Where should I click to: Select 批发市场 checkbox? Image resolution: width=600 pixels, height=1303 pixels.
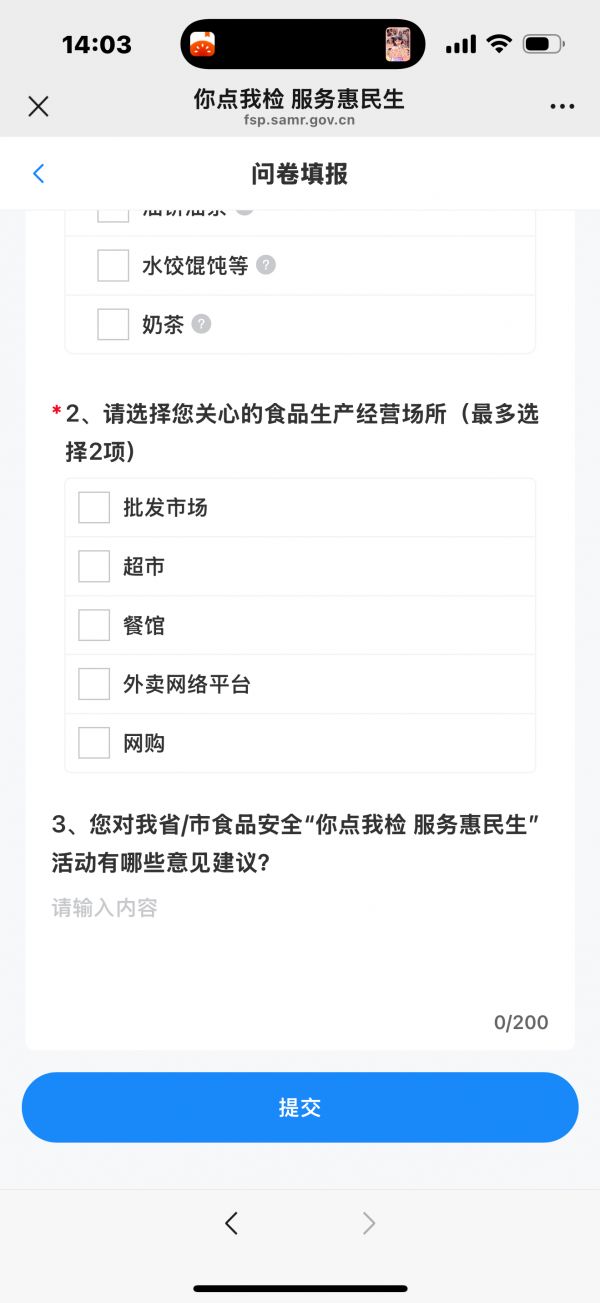coord(94,507)
